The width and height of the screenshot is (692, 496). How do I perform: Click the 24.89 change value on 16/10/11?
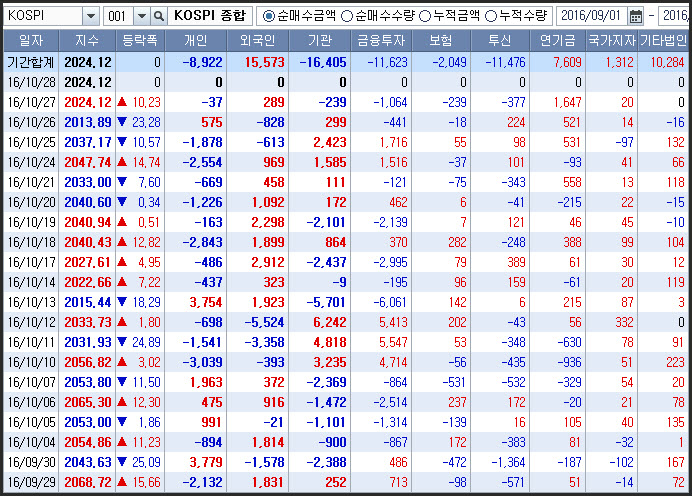click(147, 342)
